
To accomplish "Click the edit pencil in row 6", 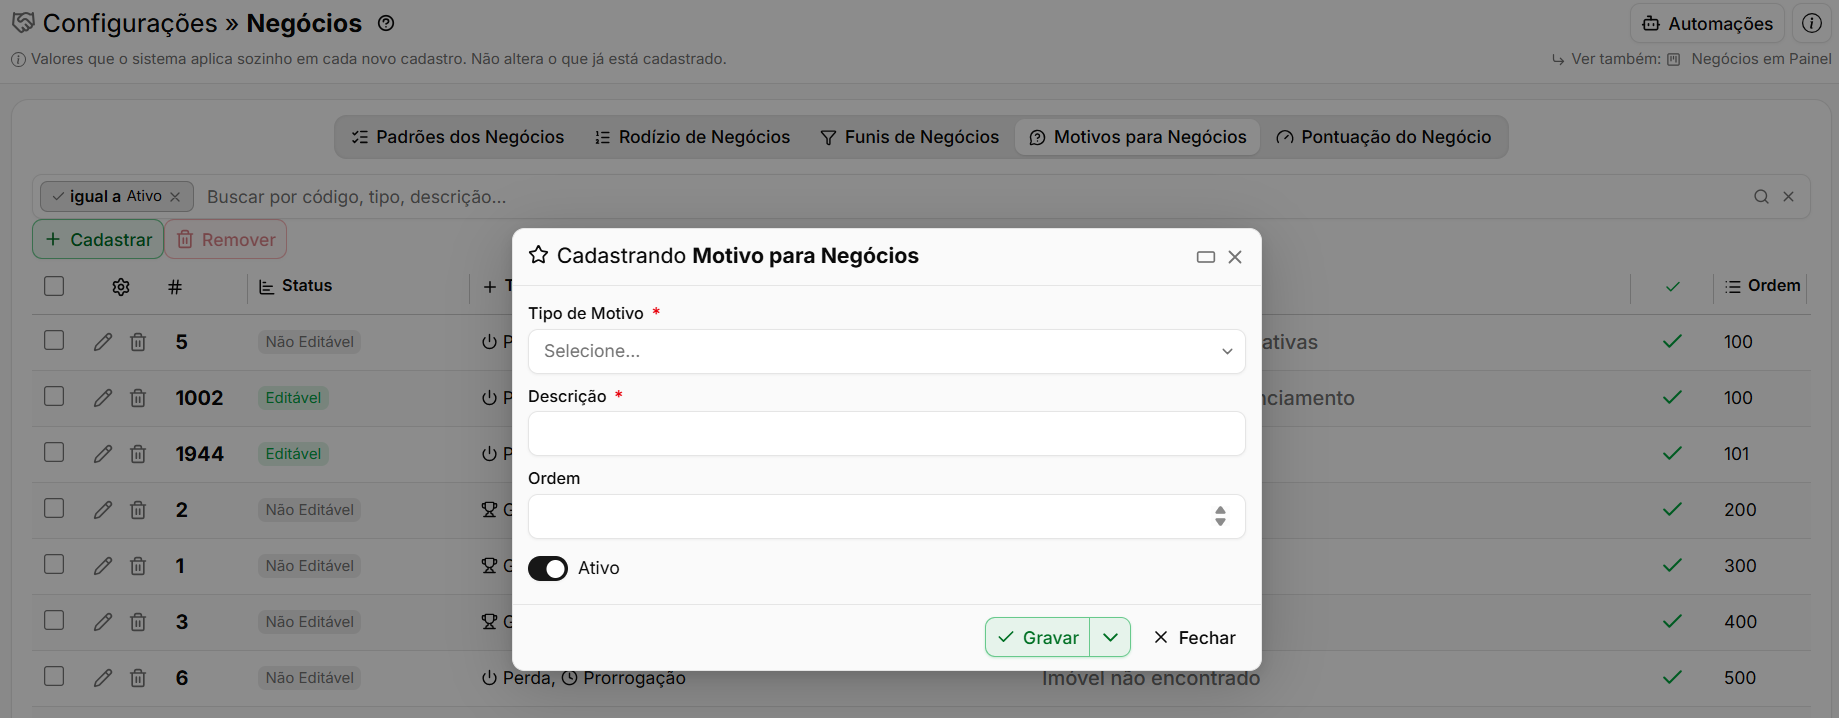I will pos(103,678).
